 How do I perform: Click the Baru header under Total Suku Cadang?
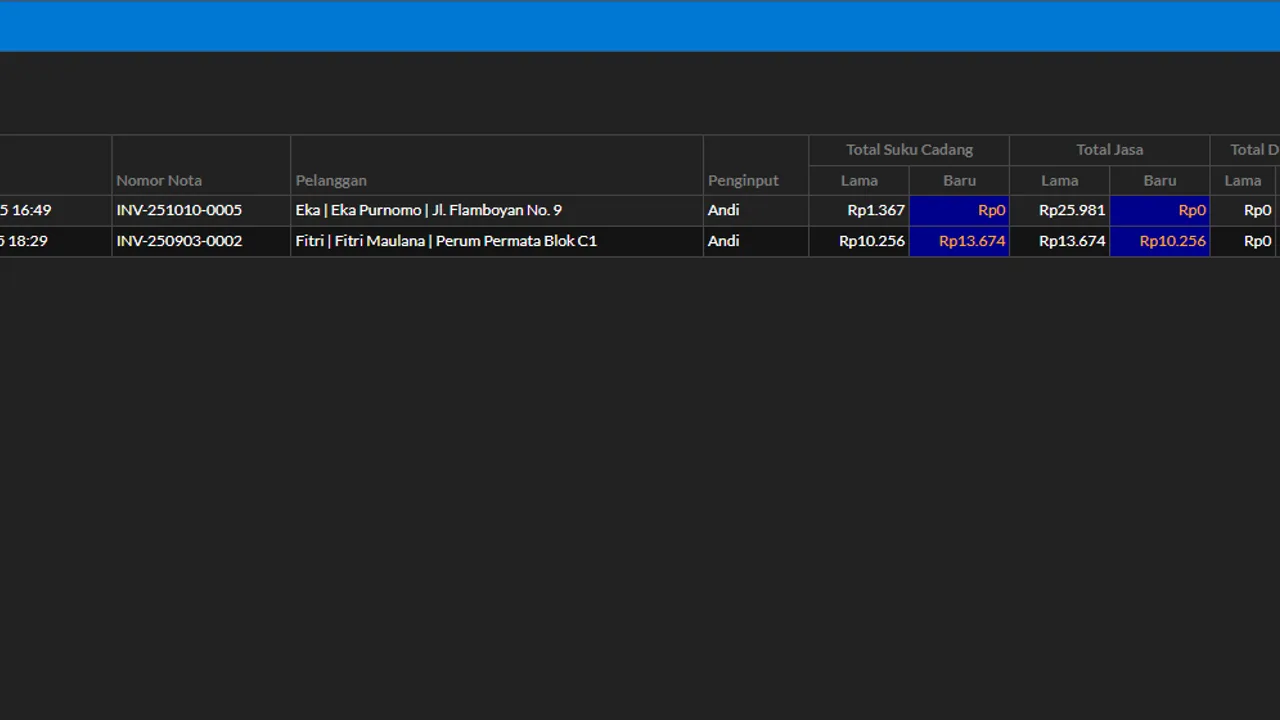[959, 180]
